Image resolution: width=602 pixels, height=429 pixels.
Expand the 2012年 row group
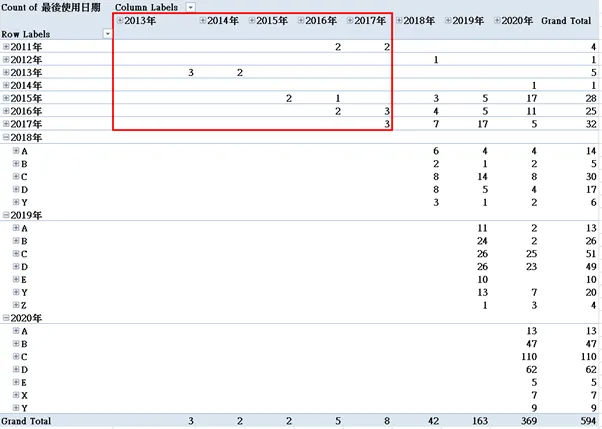point(6,60)
